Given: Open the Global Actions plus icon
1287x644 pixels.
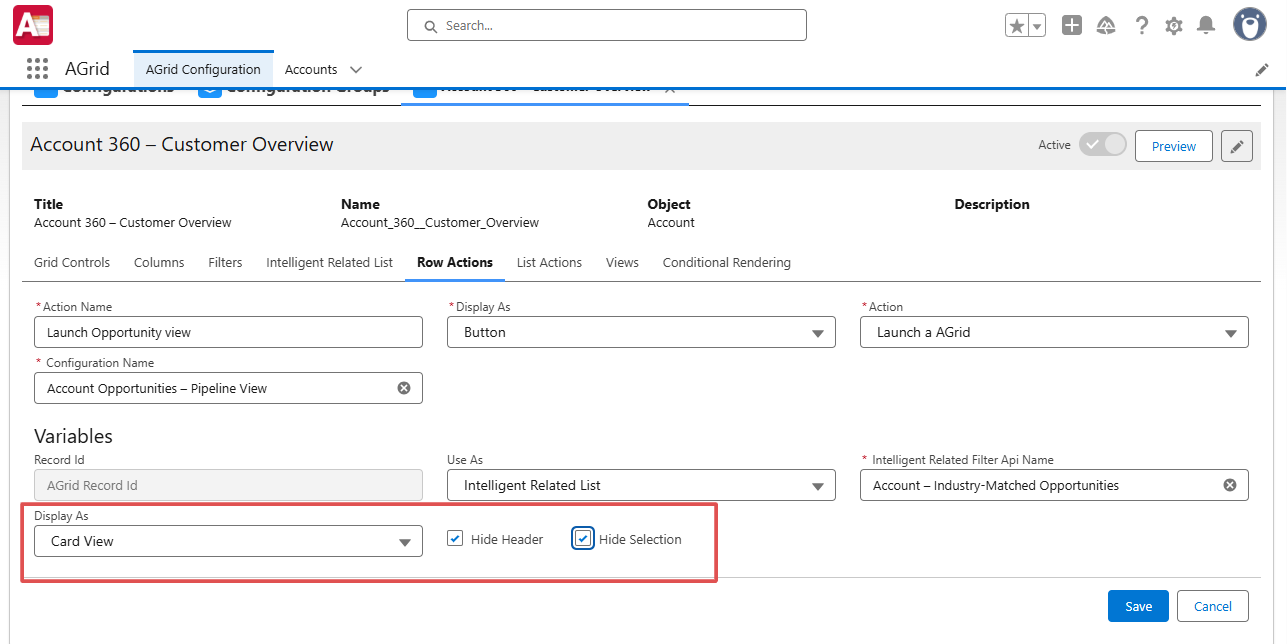Looking at the screenshot, I should pyautogui.click(x=1072, y=26).
